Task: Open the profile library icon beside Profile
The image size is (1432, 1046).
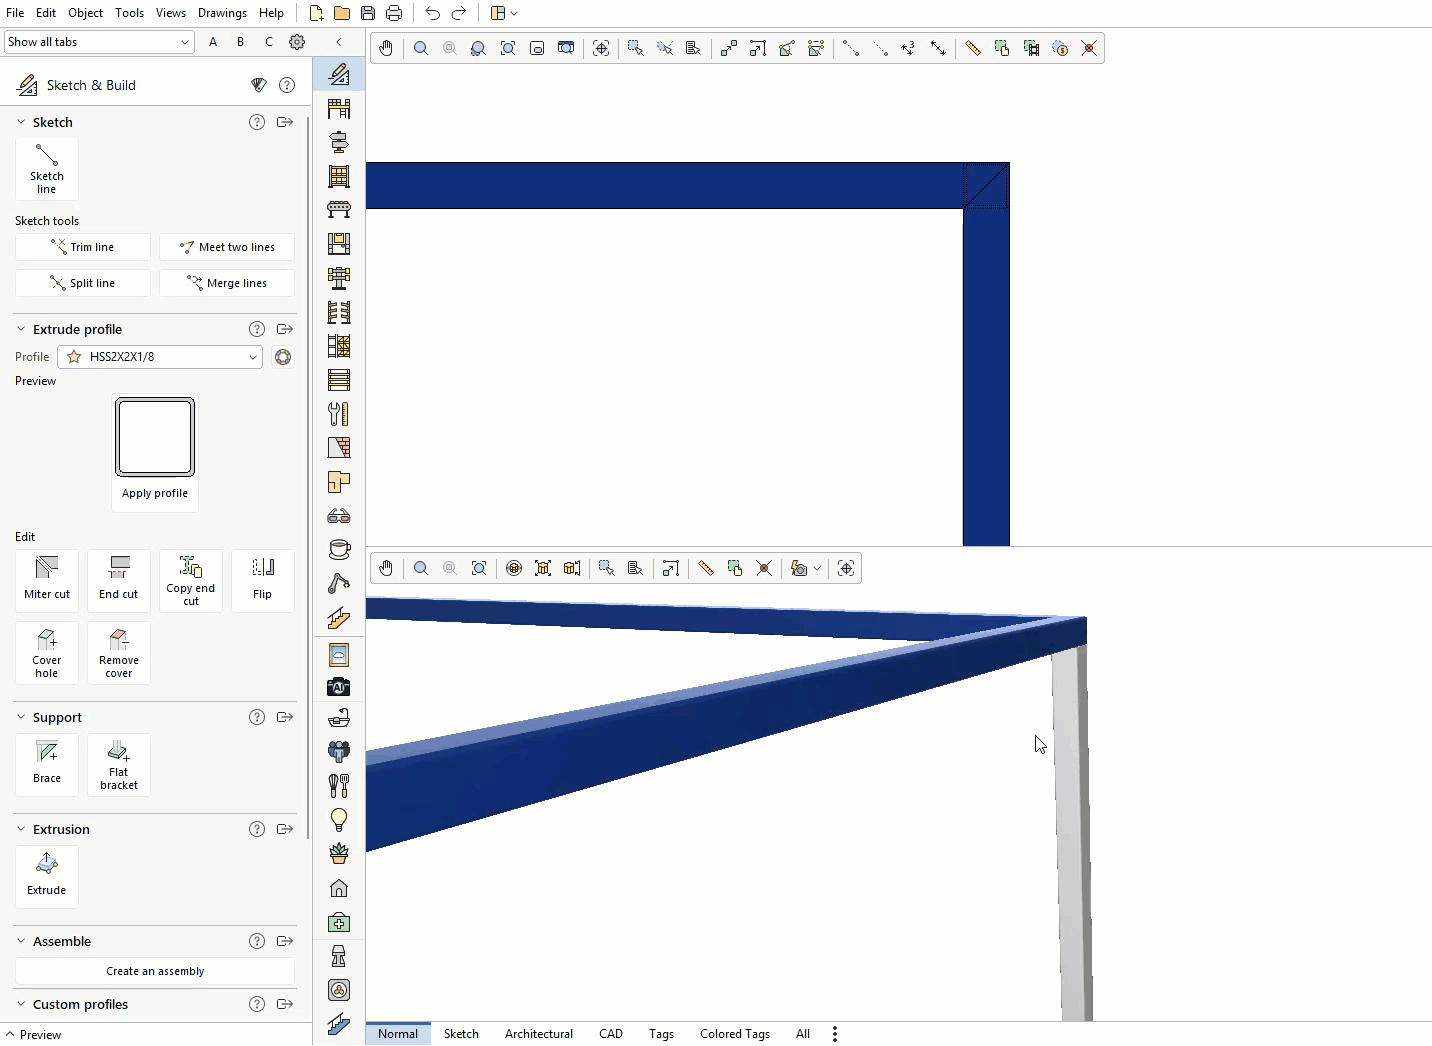Action: [283, 357]
